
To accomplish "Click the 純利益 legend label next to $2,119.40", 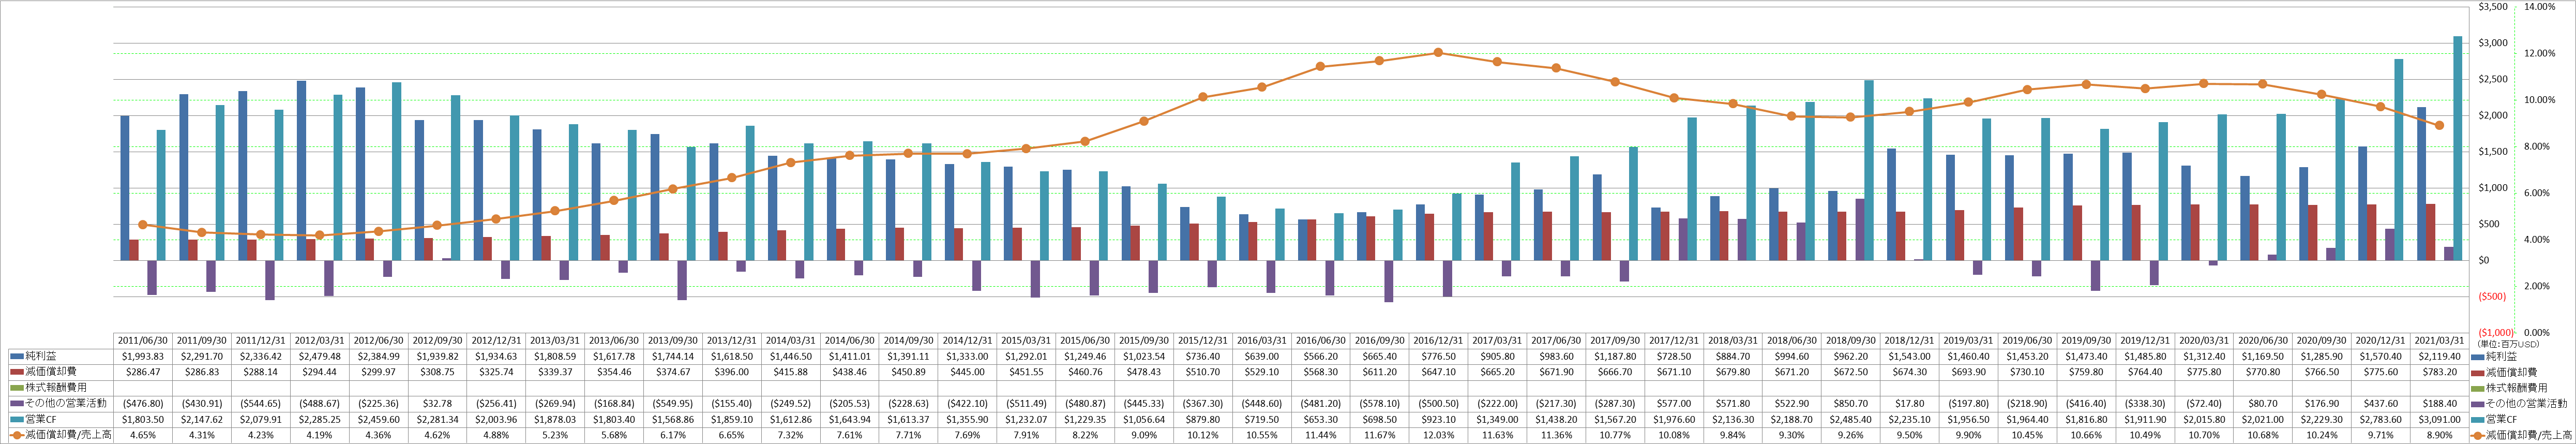I will tap(2501, 356).
